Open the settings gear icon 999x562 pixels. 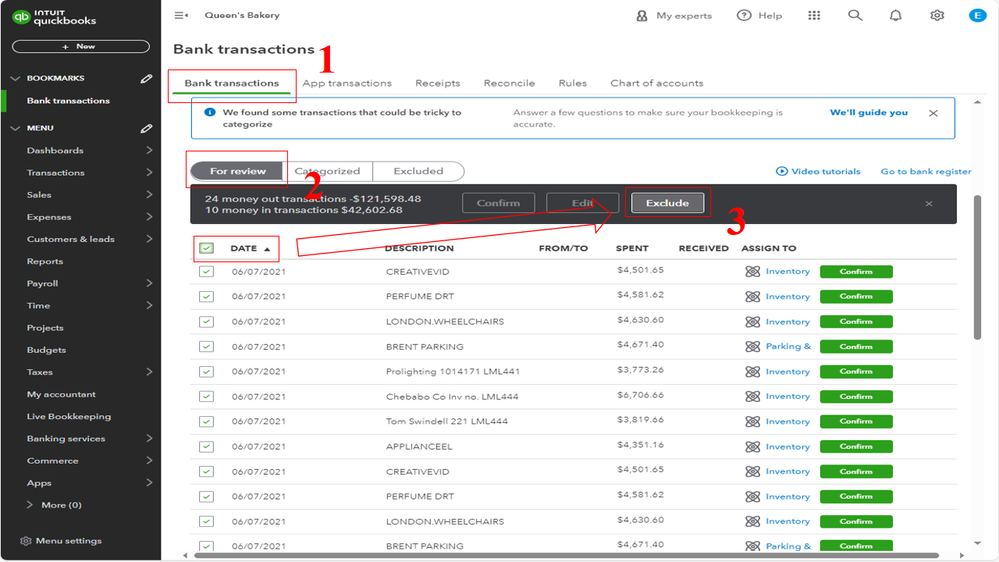[936, 16]
